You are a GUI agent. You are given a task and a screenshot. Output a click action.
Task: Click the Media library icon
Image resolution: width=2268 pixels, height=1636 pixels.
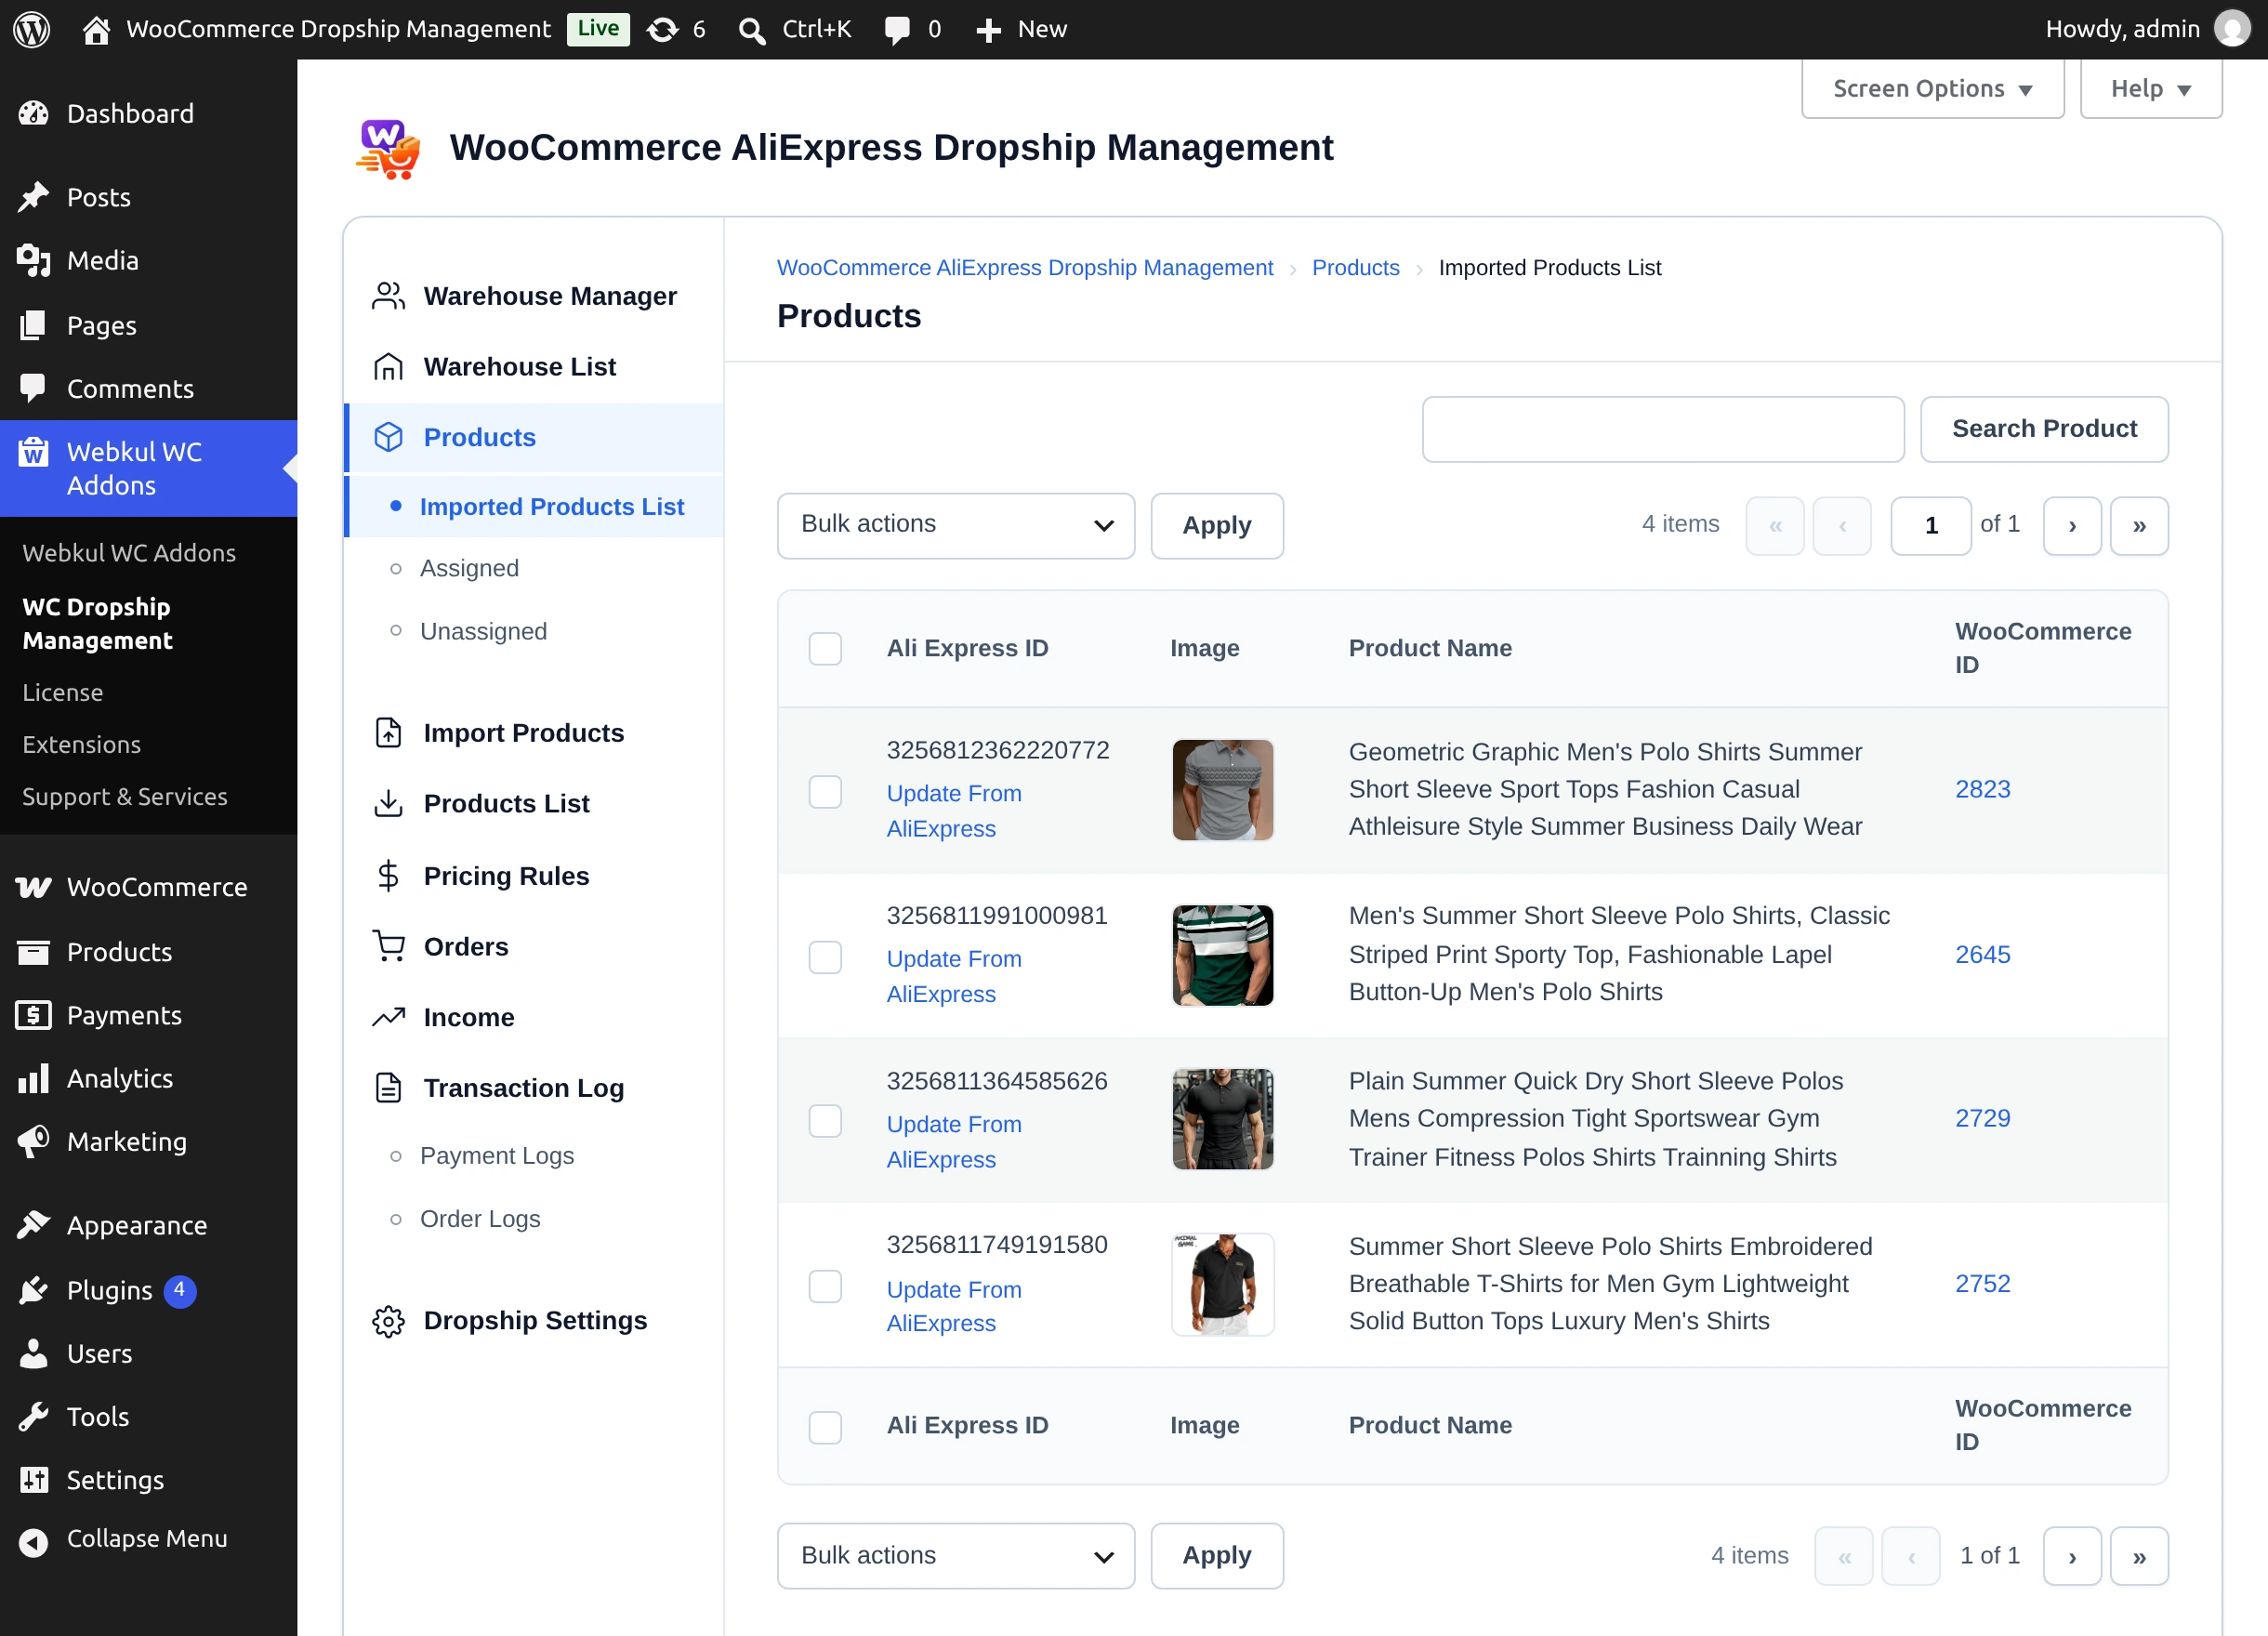(34, 260)
